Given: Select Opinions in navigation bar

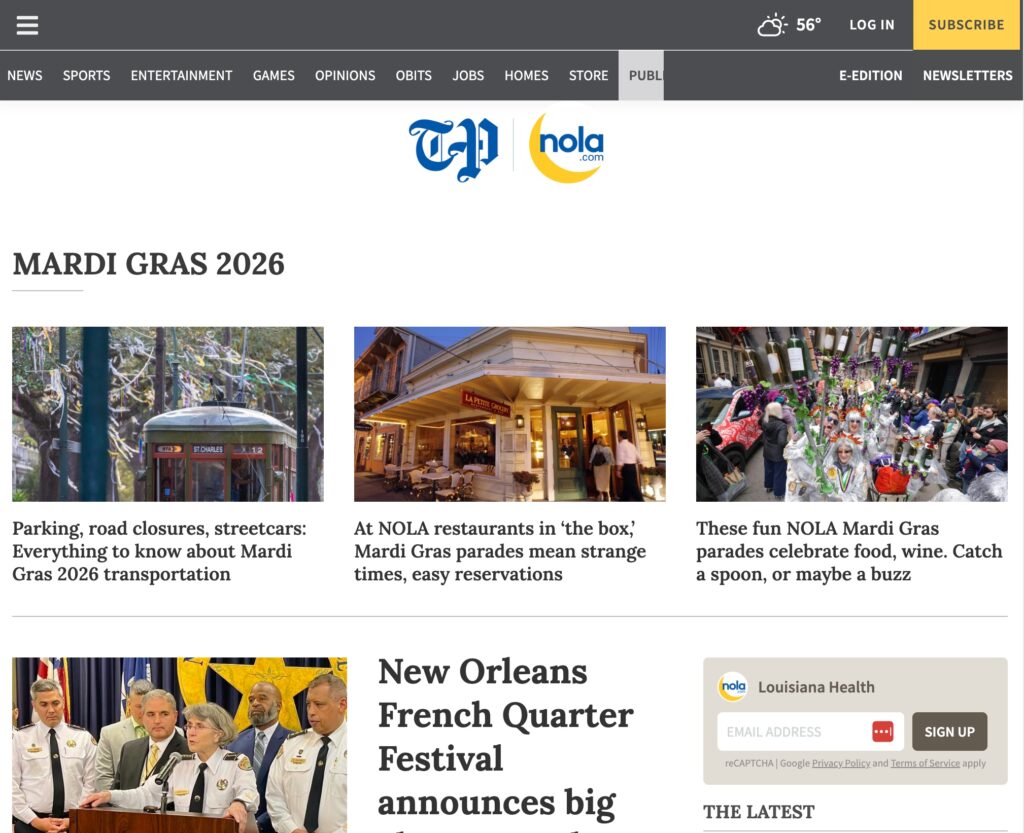Looking at the screenshot, I should coord(345,75).
